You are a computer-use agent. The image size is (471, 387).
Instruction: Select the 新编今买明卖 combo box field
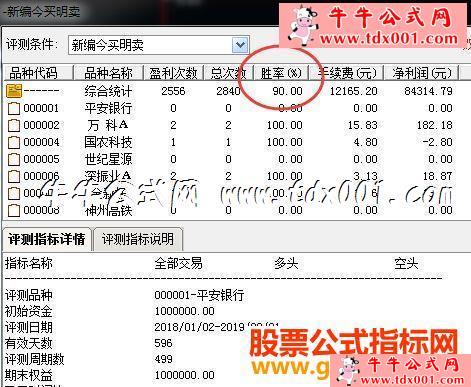158,45
